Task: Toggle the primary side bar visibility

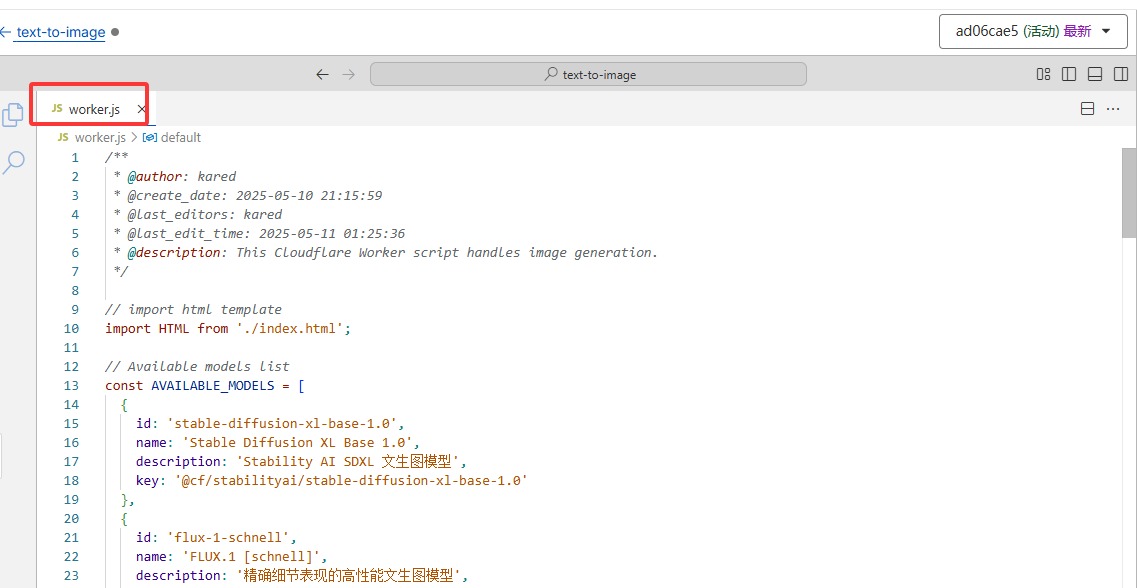Action: pyautogui.click(x=1069, y=74)
